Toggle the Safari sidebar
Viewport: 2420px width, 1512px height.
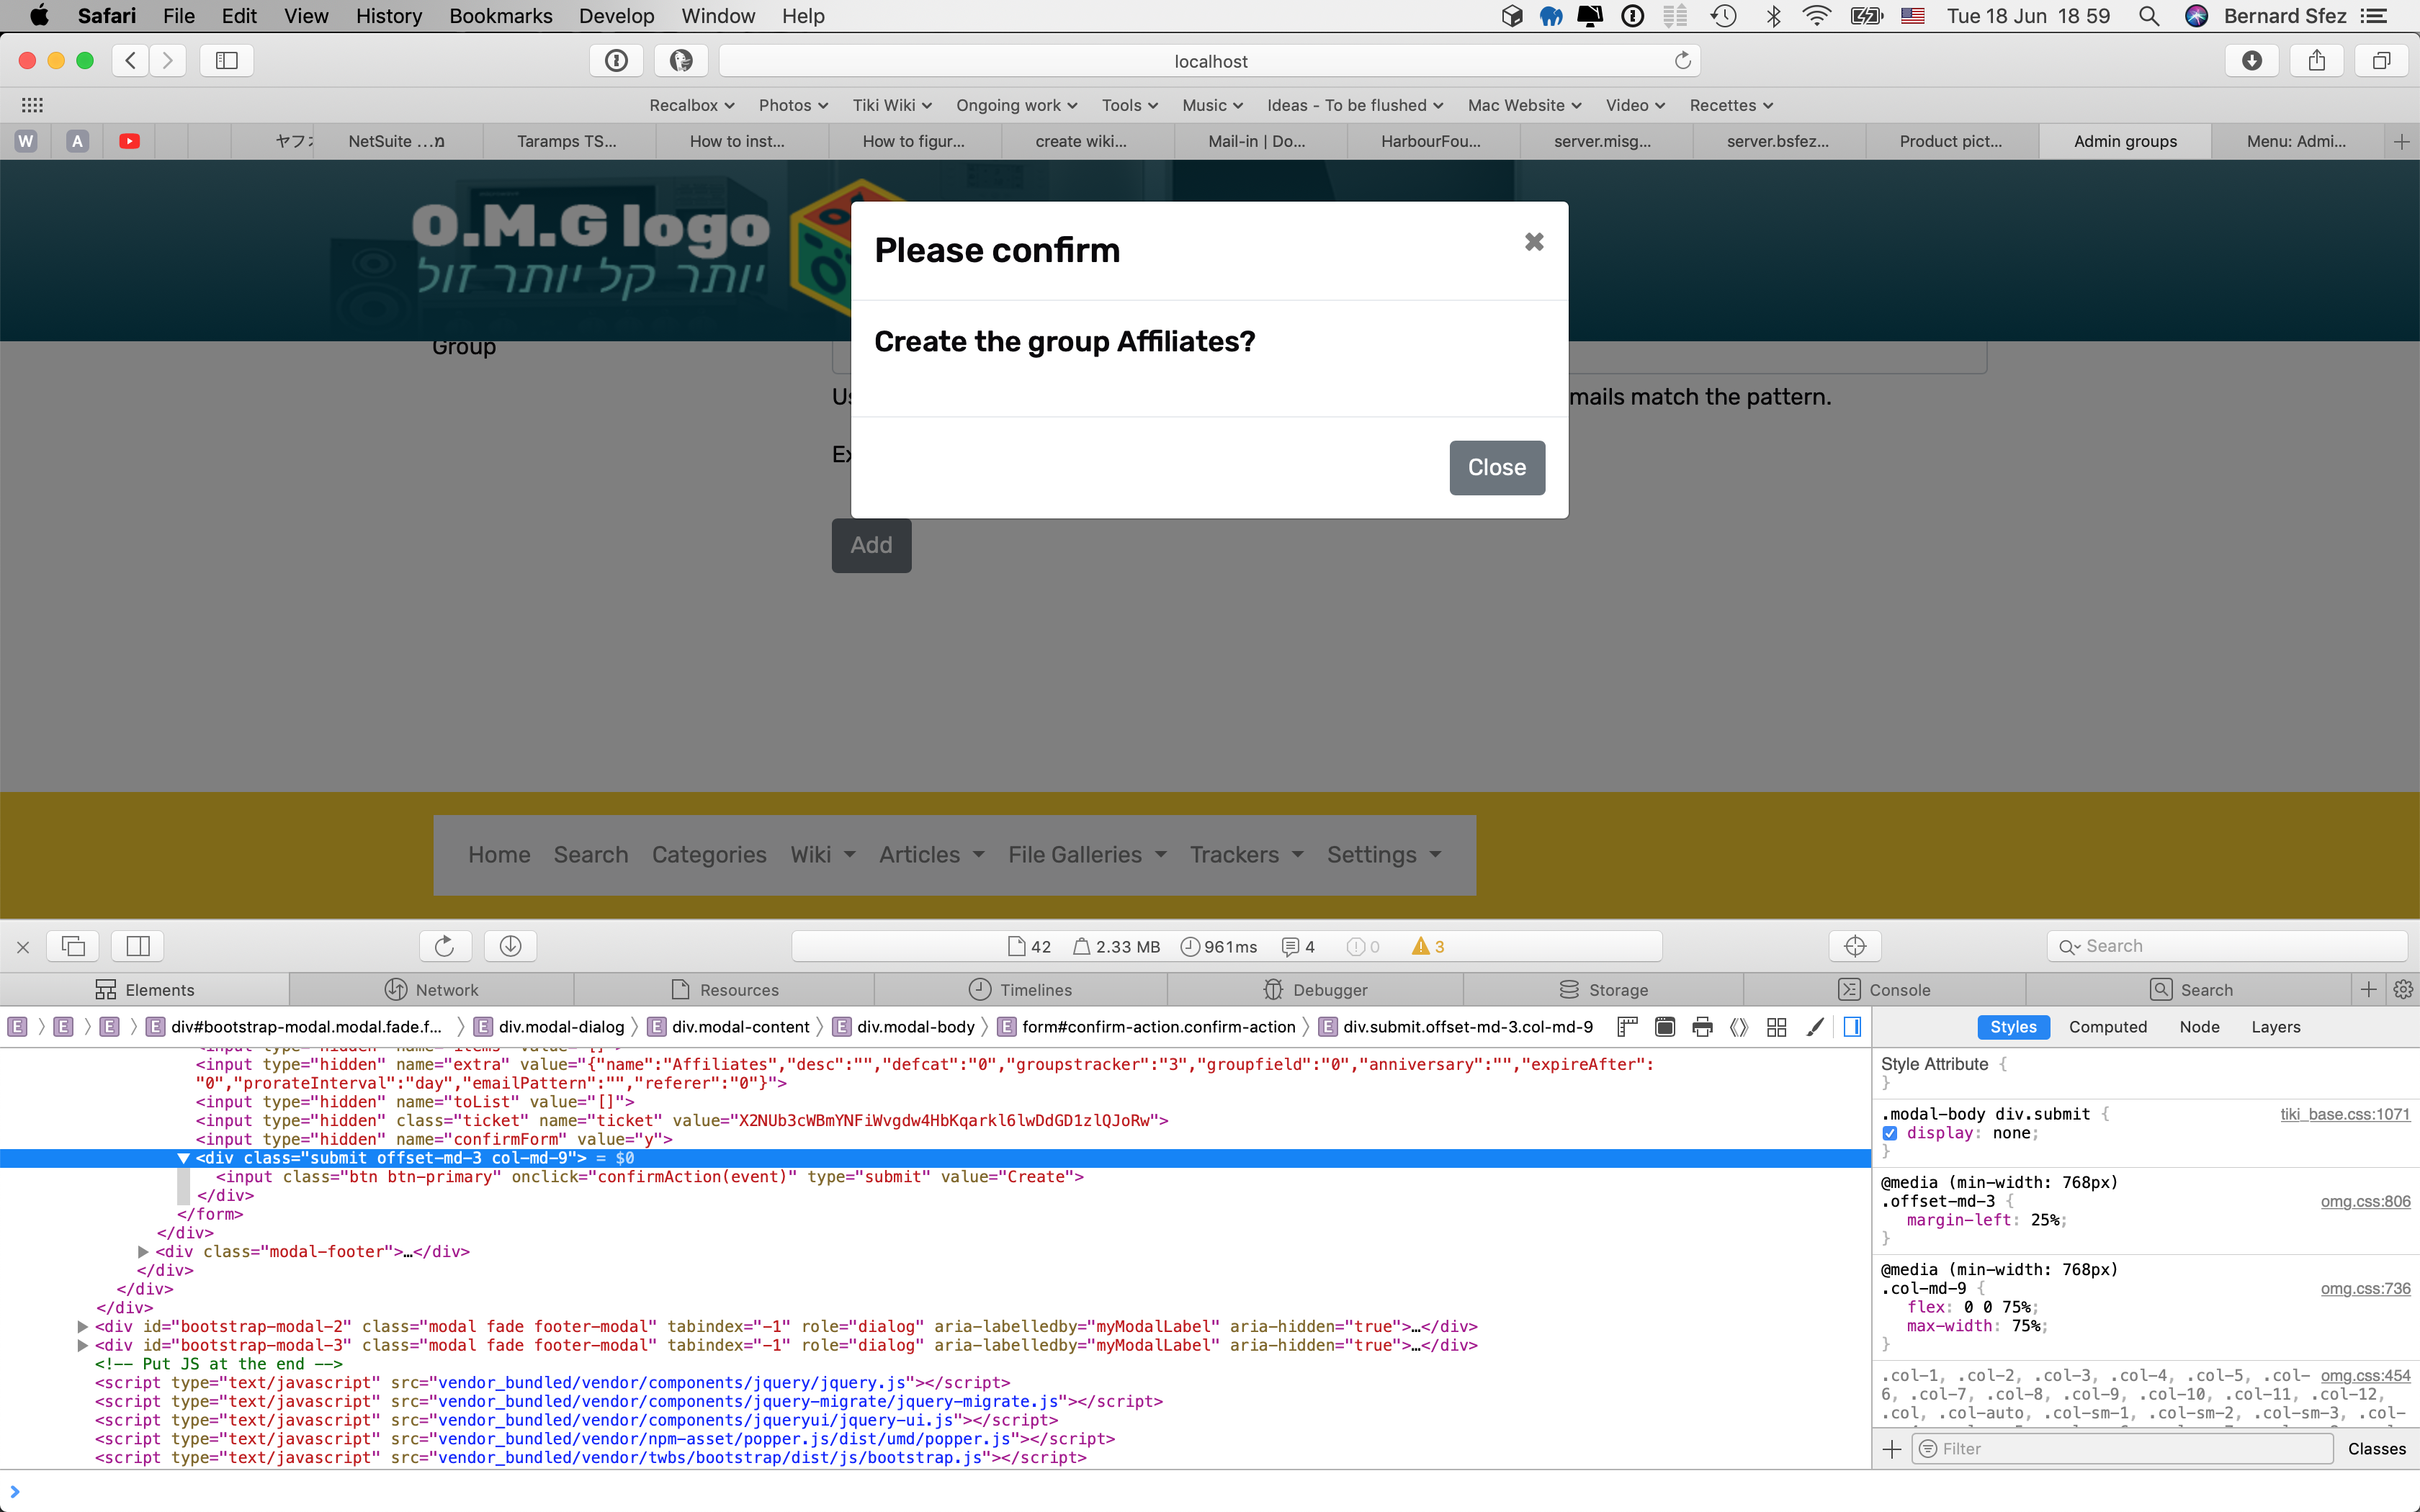pyautogui.click(x=227, y=61)
